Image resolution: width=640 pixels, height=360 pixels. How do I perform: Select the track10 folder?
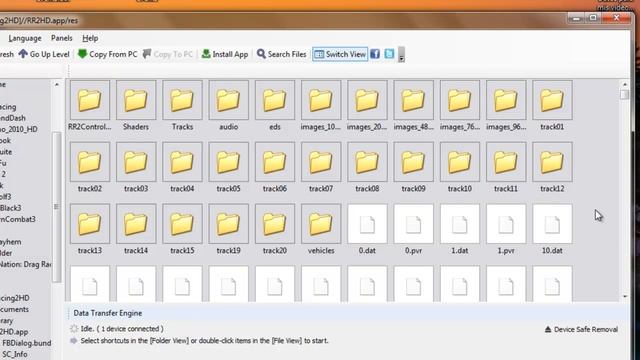tap(460, 162)
